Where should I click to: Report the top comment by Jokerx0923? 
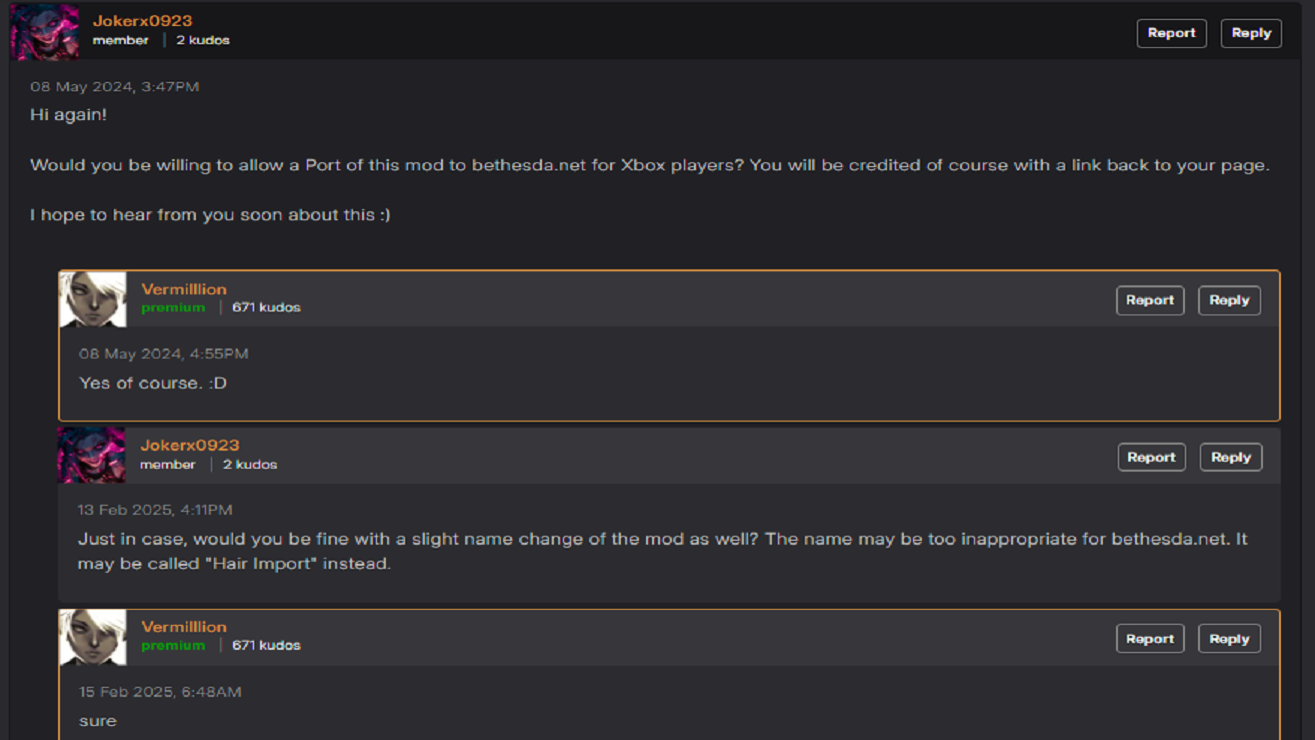pyautogui.click(x=1171, y=33)
